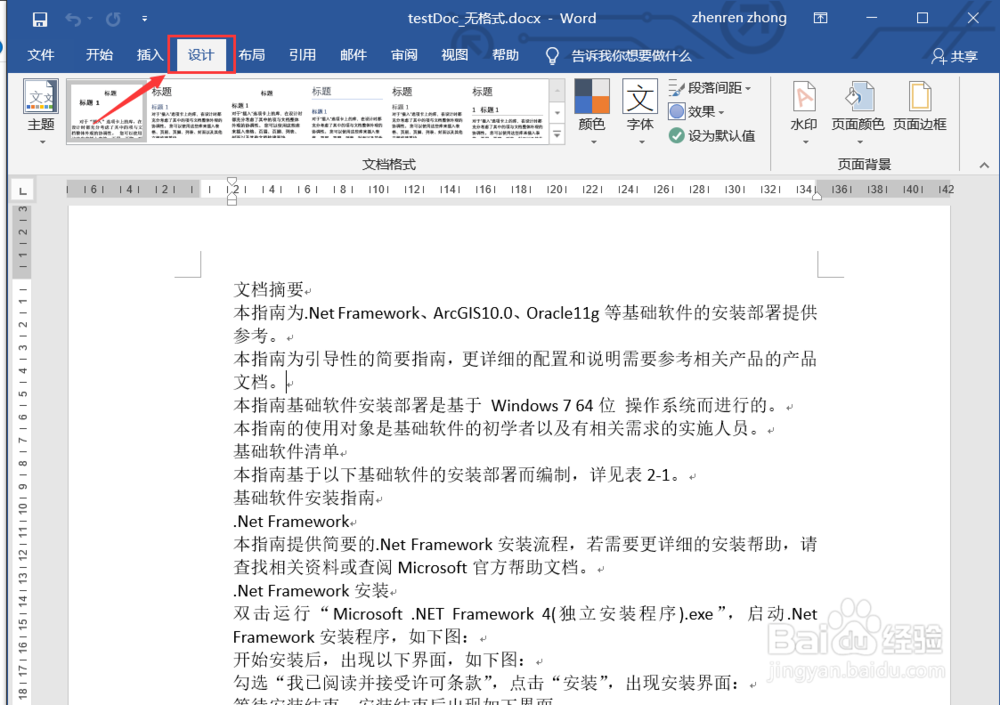Open the 字体 theme fonts dropdown
Screen dimensions: 1000x705
click(x=640, y=112)
